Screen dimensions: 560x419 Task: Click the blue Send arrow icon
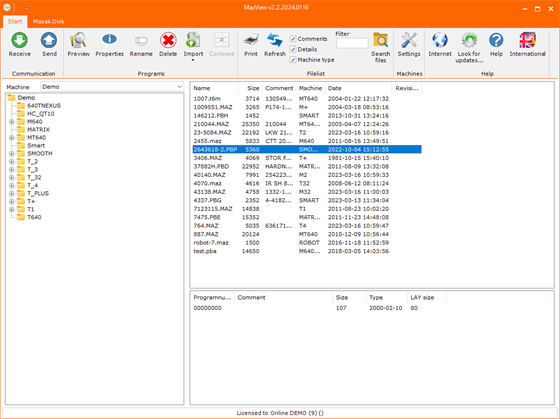(x=49, y=40)
